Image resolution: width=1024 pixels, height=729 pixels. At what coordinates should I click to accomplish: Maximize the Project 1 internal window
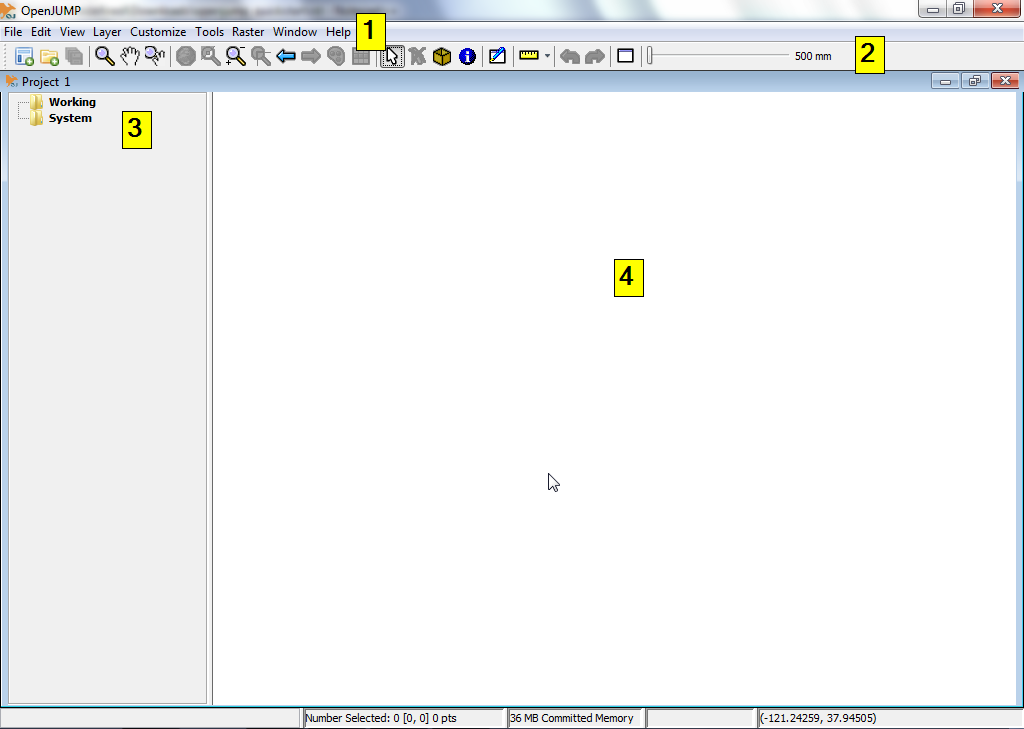pyautogui.click(x=974, y=81)
